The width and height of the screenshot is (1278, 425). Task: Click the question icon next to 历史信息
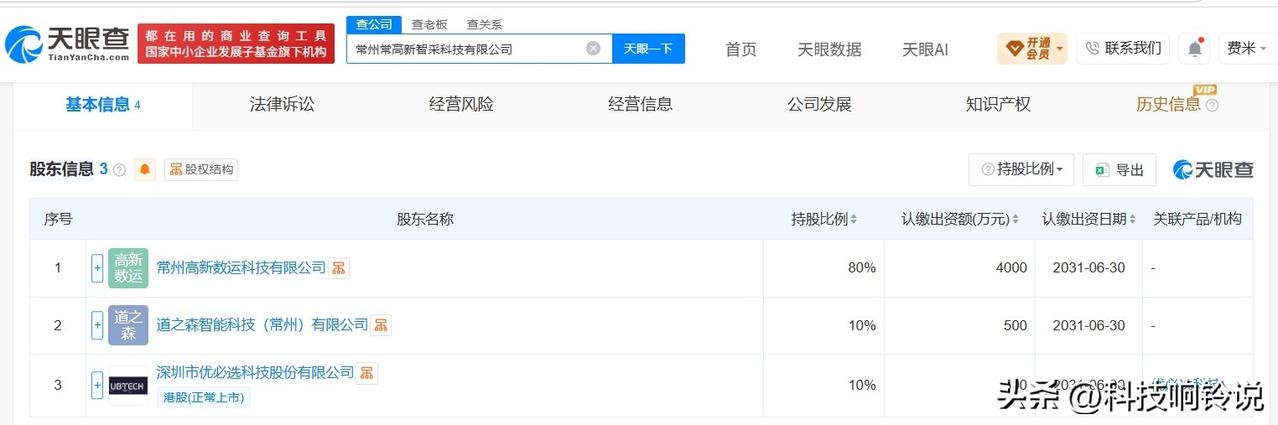pyautogui.click(x=1212, y=105)
